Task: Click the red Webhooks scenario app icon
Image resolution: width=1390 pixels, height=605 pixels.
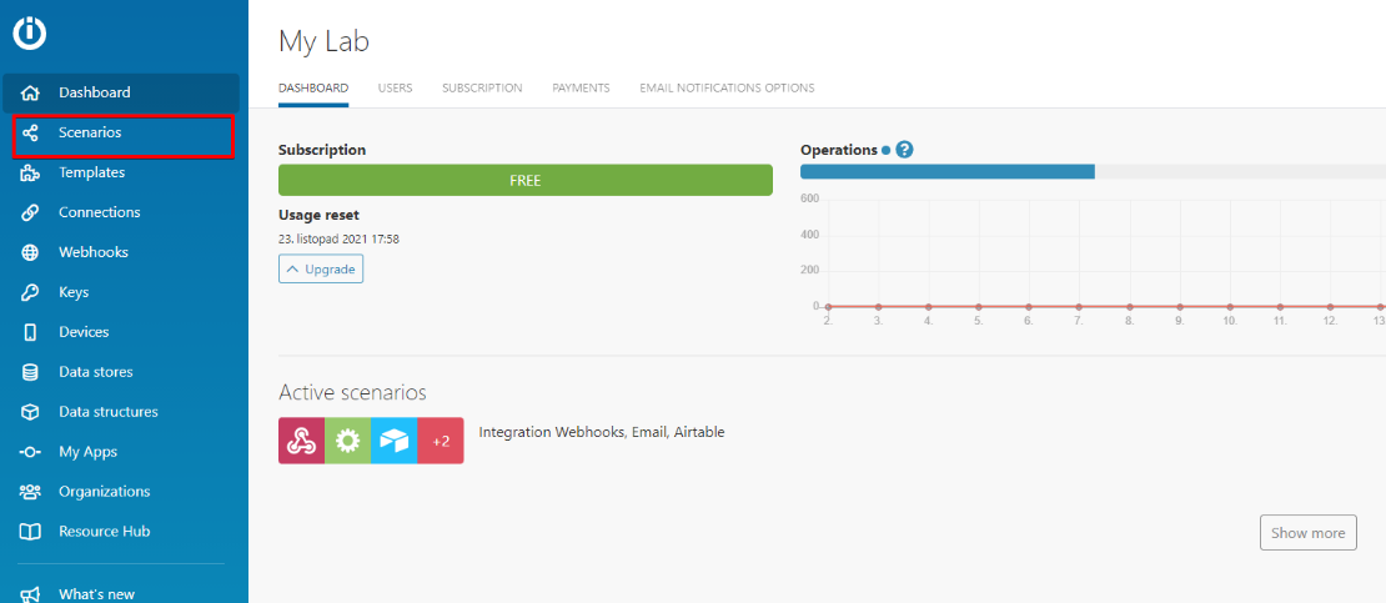Action: tap(301, 441)
